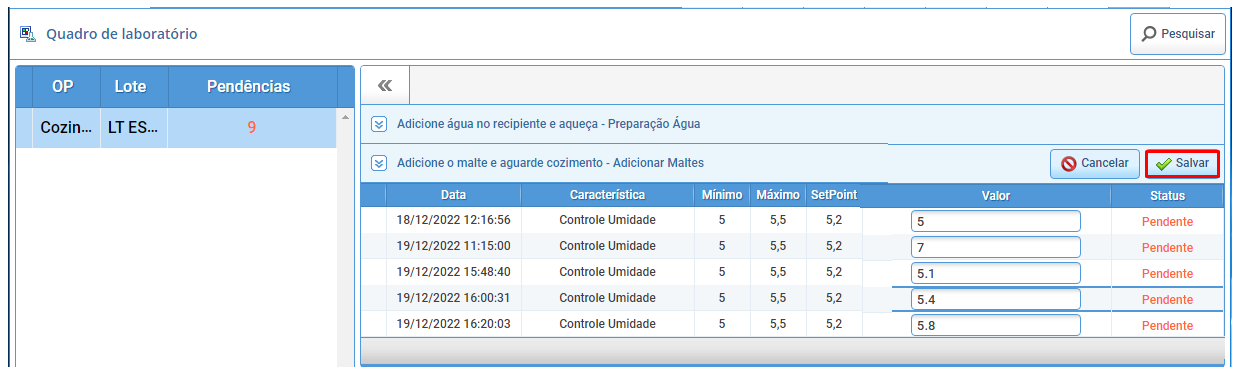Sort the table by the Data column header
This screenshot has height=373, width=1242.
click(x=453, y=195)
